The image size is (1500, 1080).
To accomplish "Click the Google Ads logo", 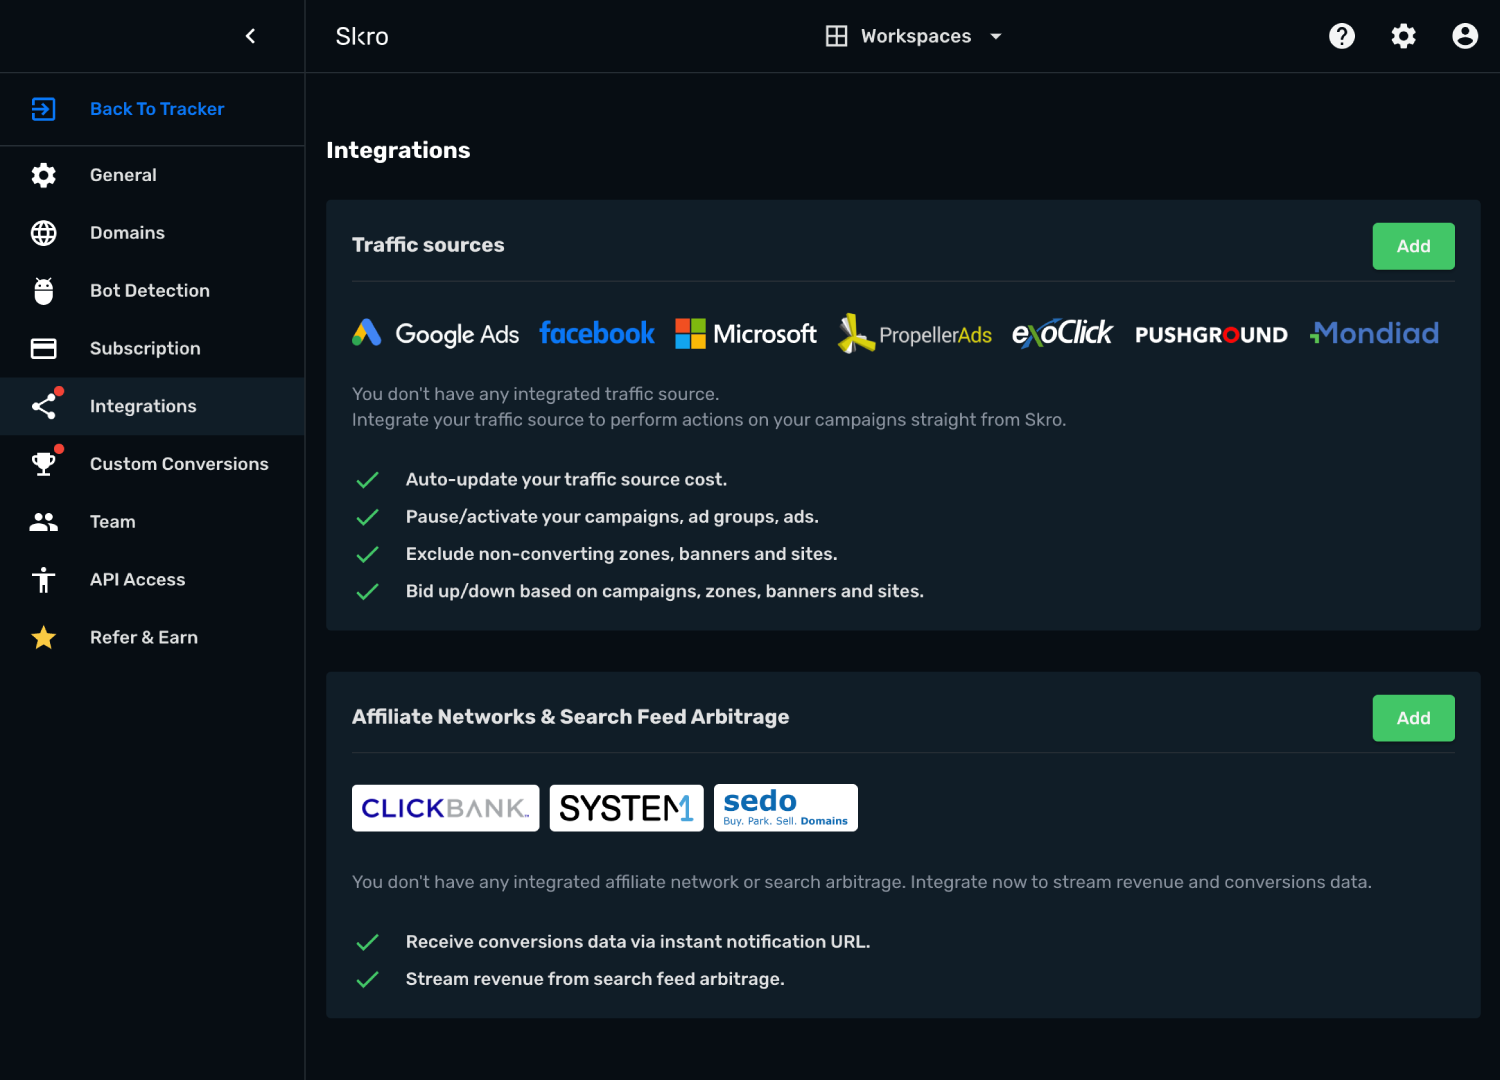I will pos(436,333).
